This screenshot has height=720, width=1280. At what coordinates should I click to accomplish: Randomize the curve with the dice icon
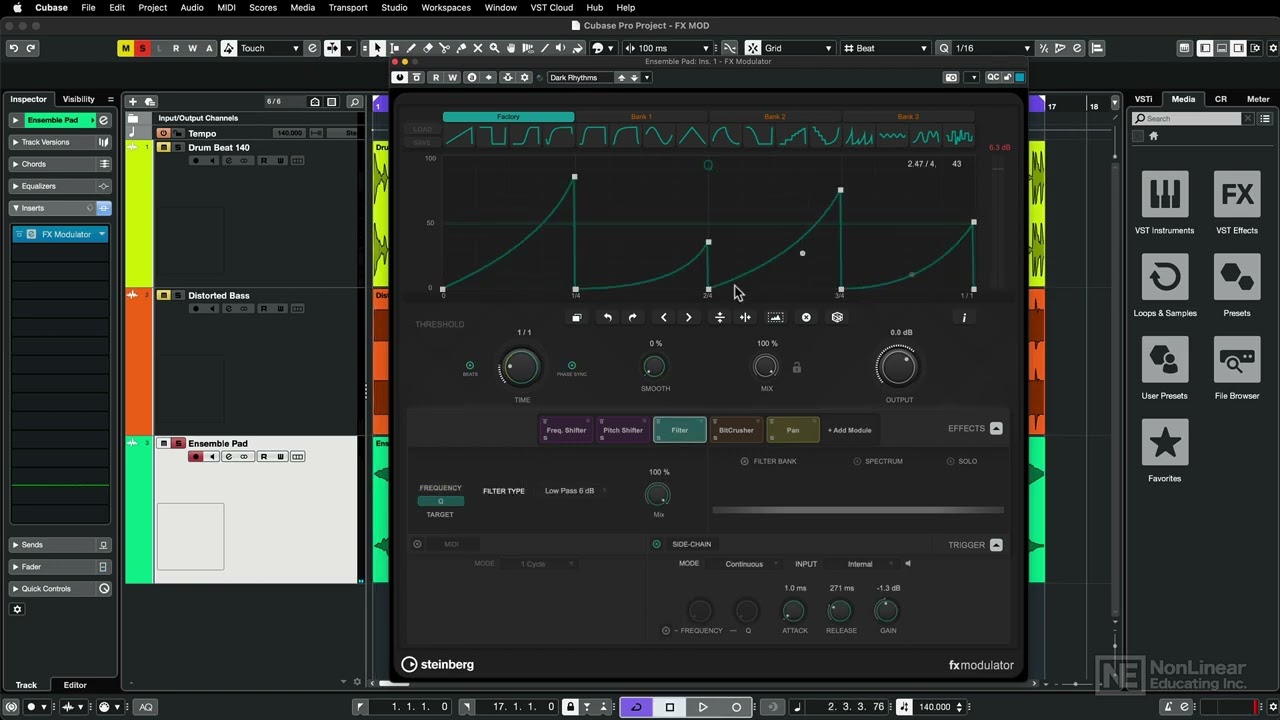837,317
